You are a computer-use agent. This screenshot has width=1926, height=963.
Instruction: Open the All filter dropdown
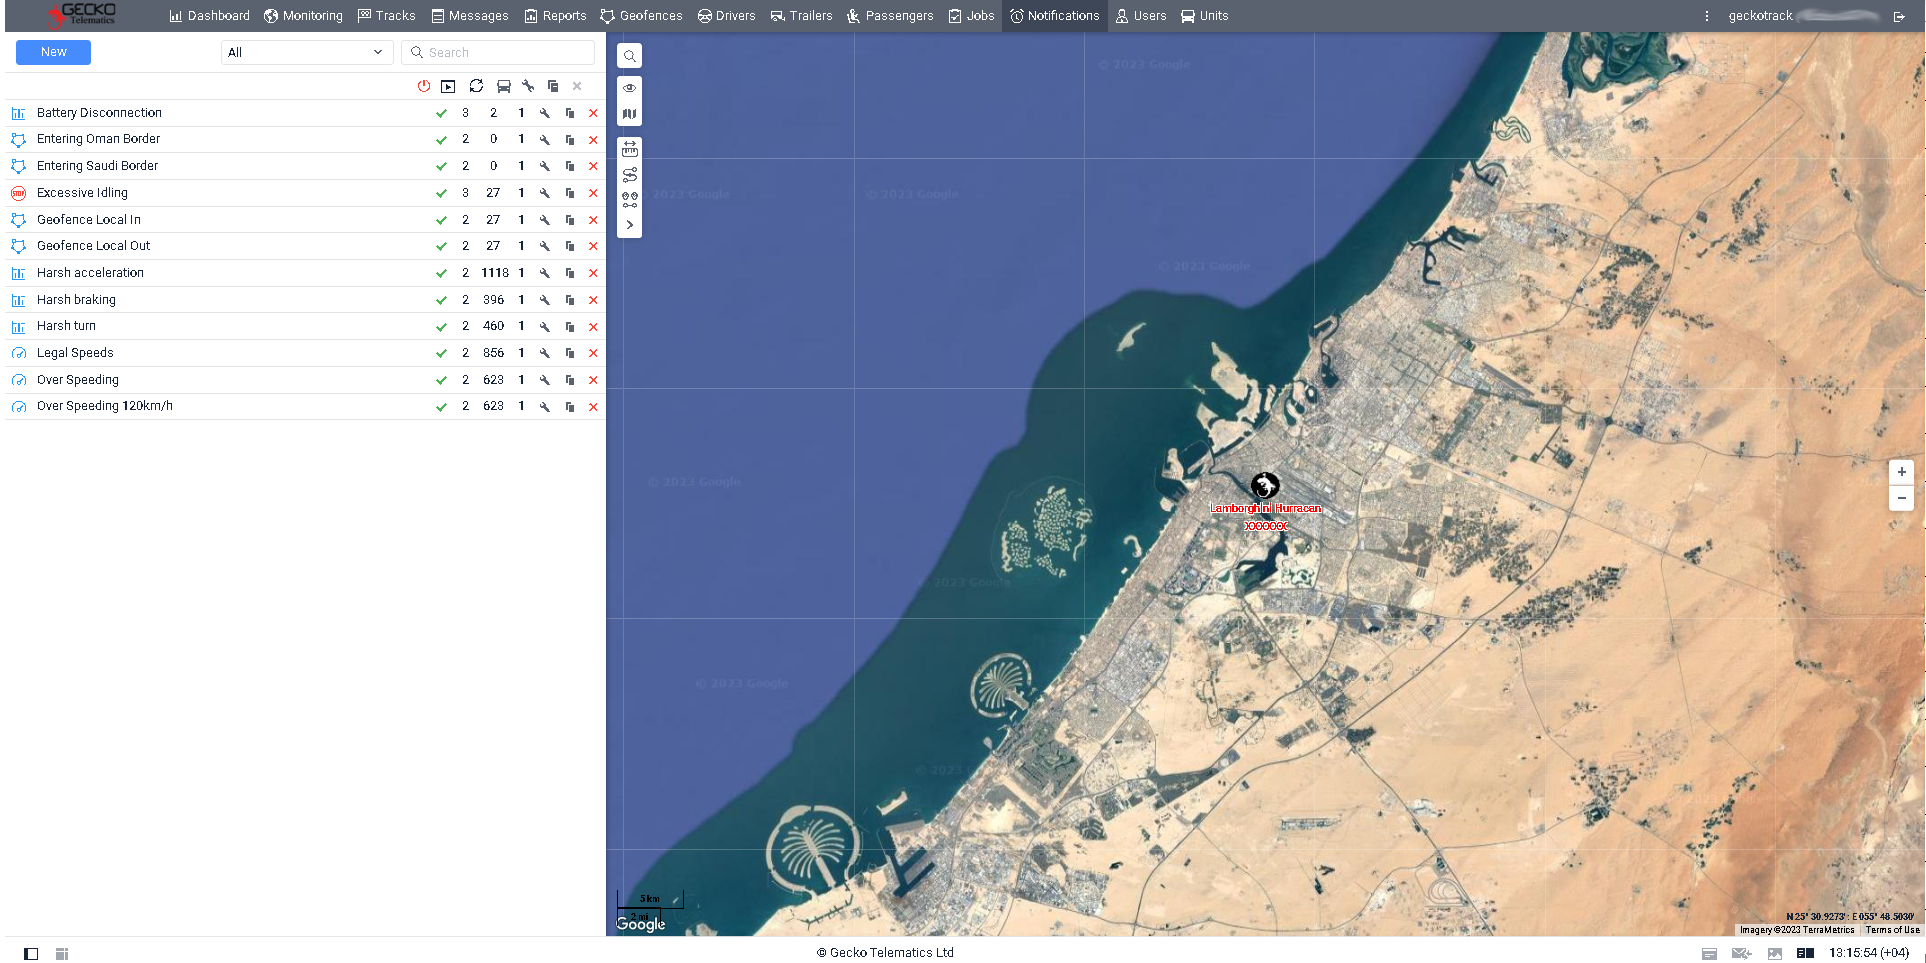306,52
